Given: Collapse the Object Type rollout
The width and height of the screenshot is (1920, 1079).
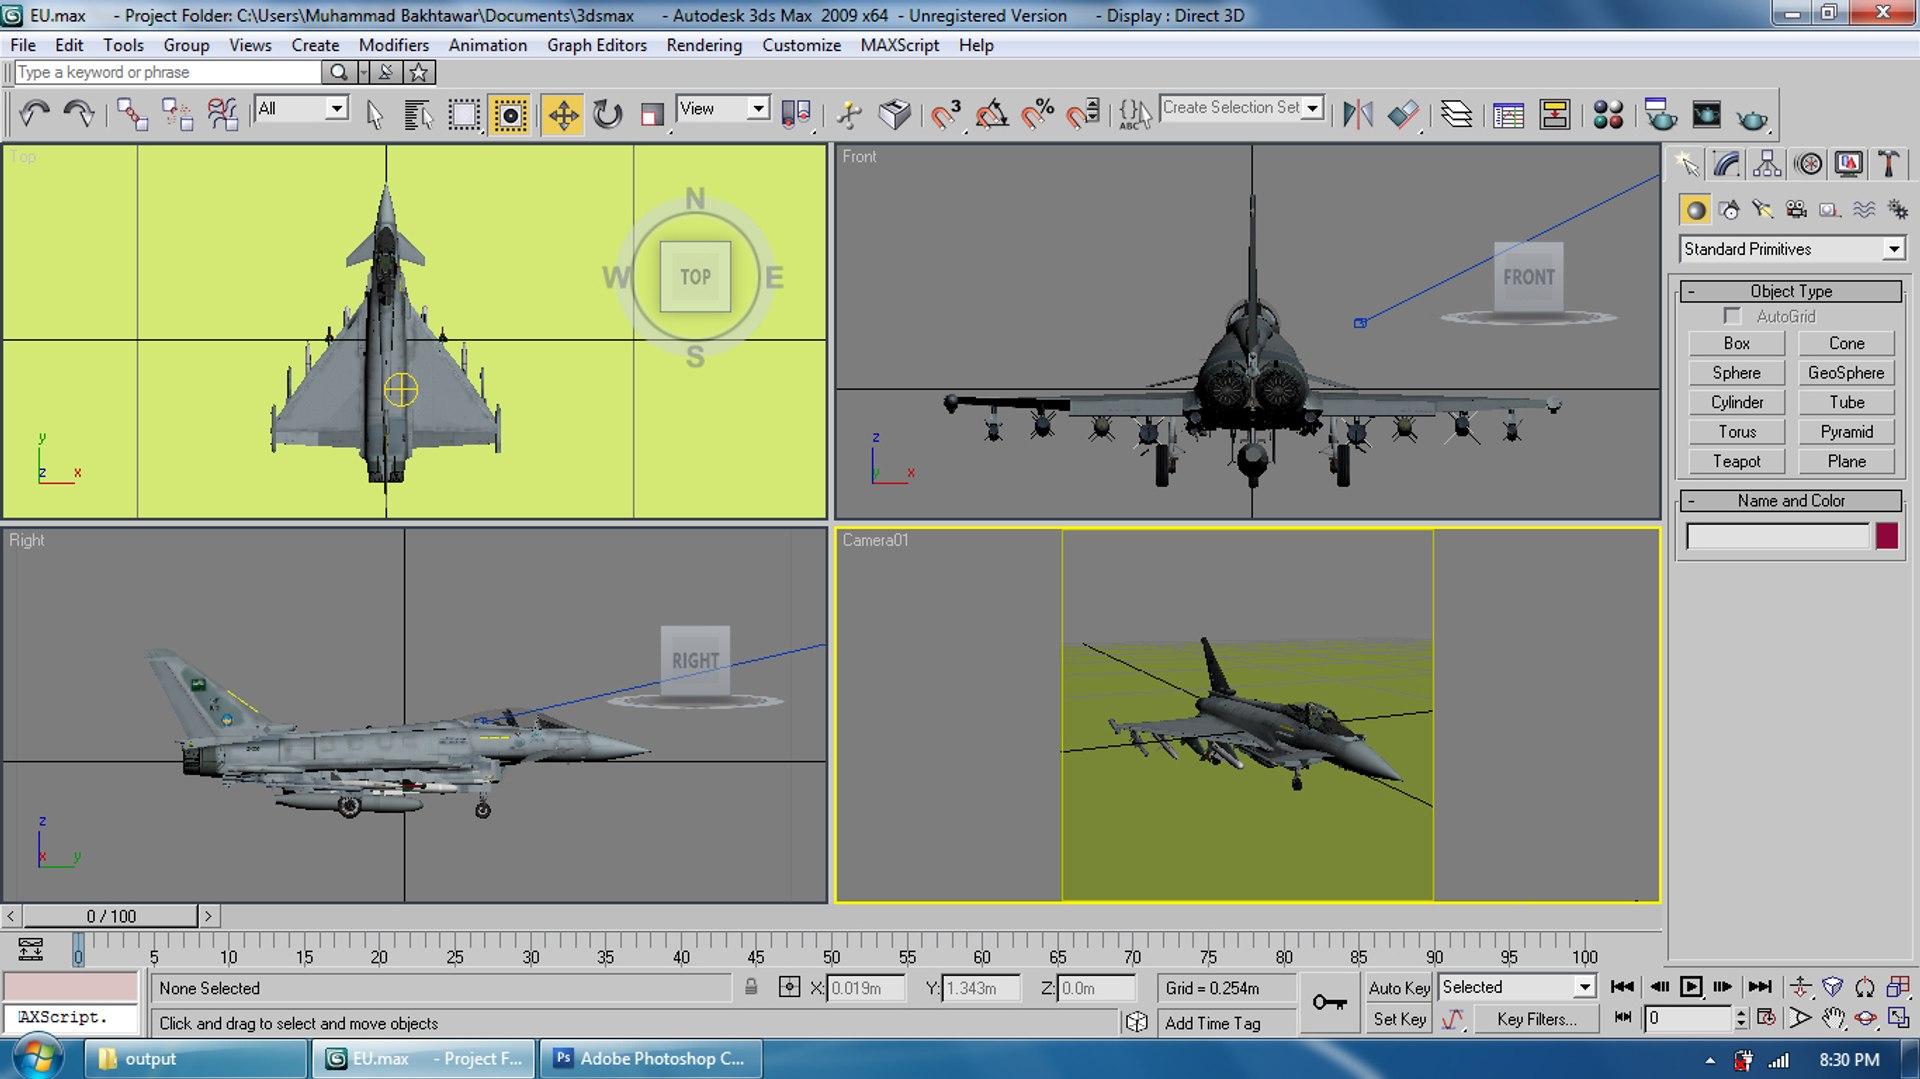Looking at the screenshot, I should (x=1790, y=291).
